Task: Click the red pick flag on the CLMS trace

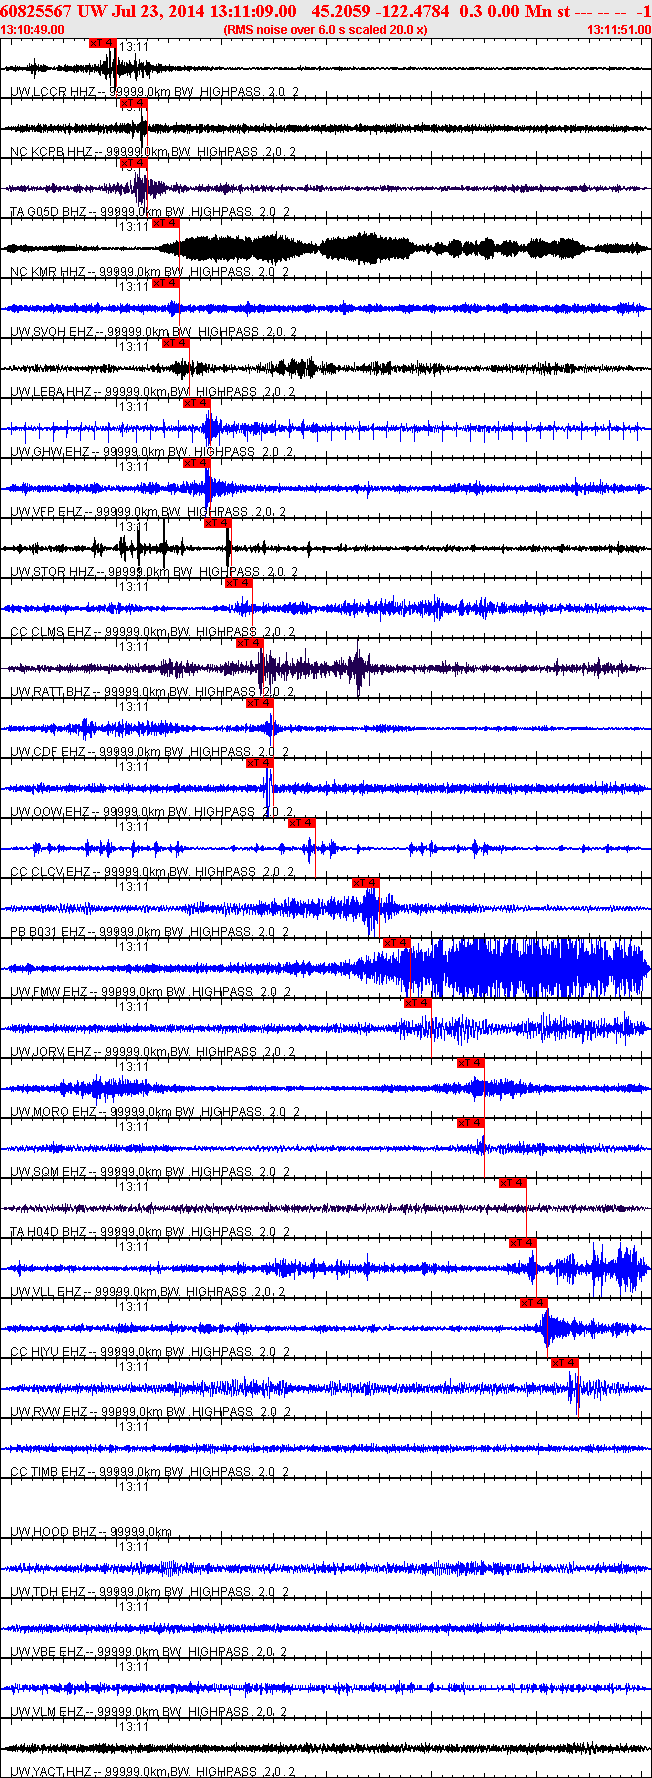Action: 238,583
